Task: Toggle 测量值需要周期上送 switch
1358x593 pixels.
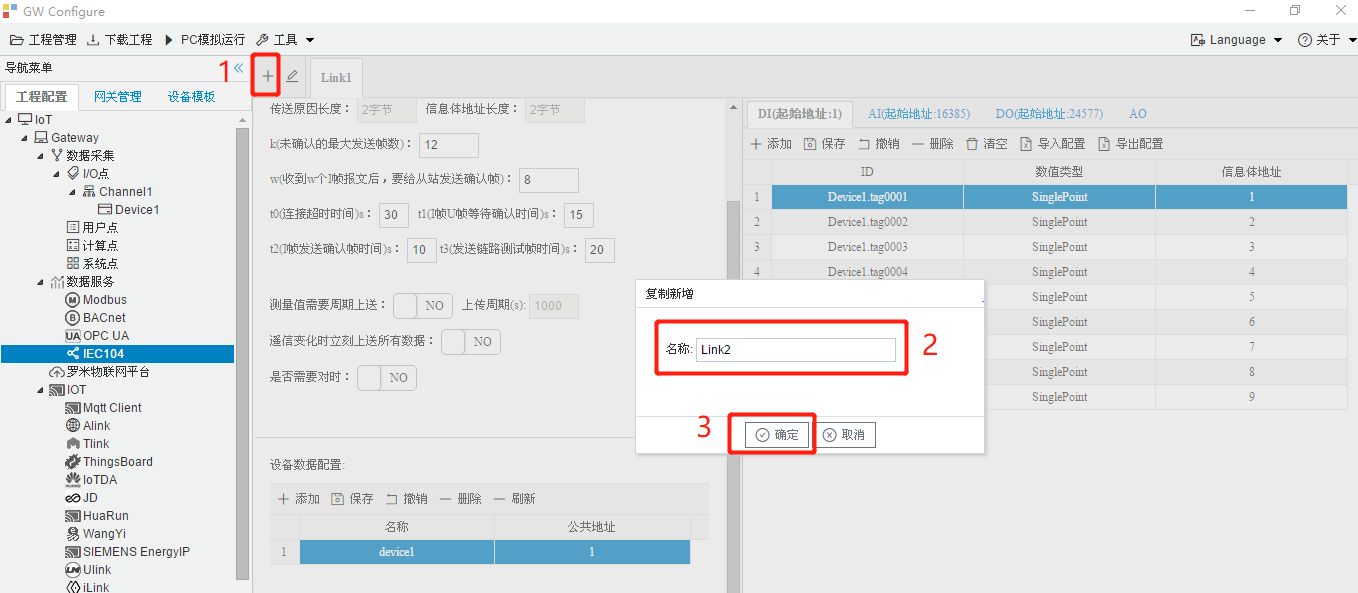Action: [422, 306]
